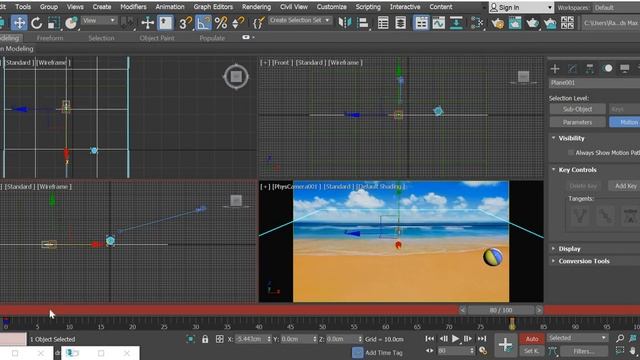
Task: Click Play Animation button
Action: tap(456, 339)
